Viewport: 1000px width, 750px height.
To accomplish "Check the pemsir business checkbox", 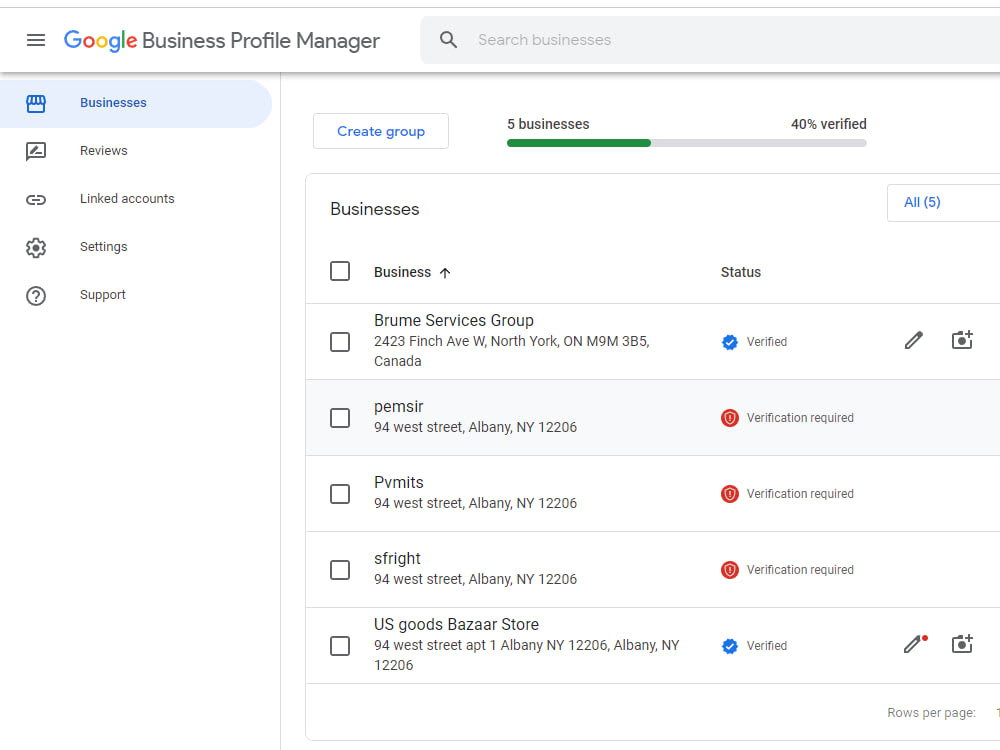I will (x=340, y=418).
